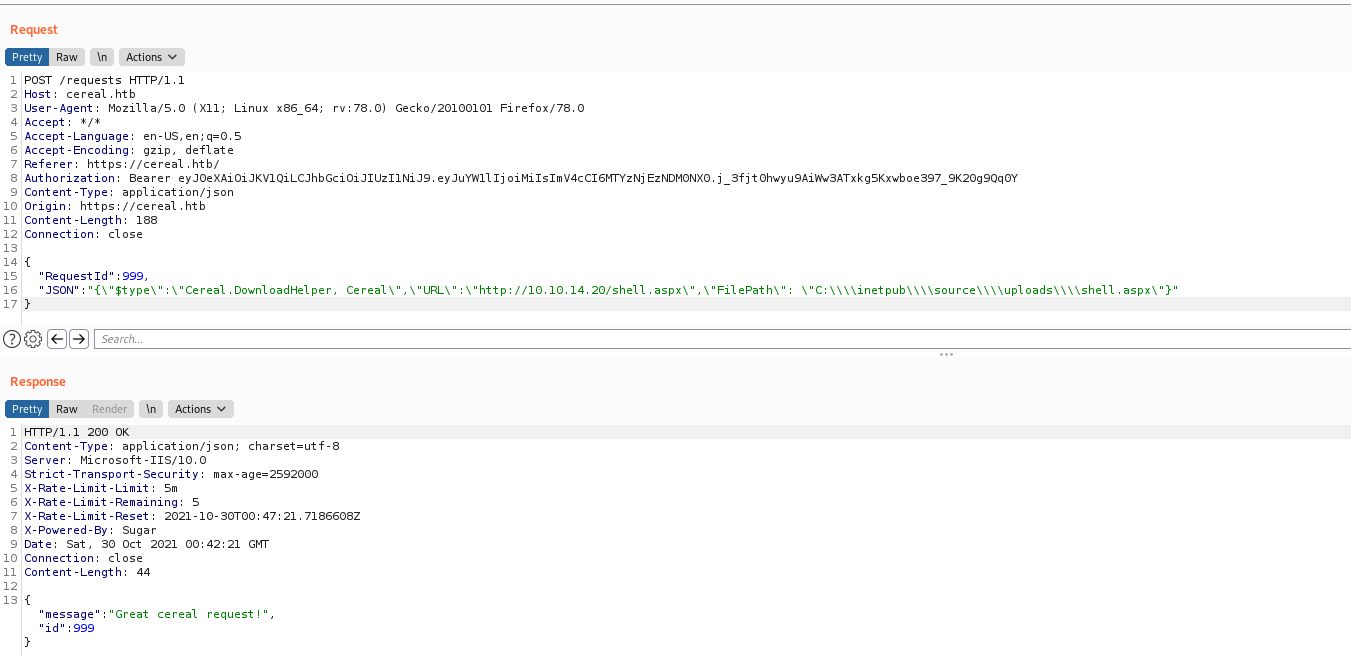Open Actions dropdown in Response panel
1351x657 pixels.
[x=201, y=409]
